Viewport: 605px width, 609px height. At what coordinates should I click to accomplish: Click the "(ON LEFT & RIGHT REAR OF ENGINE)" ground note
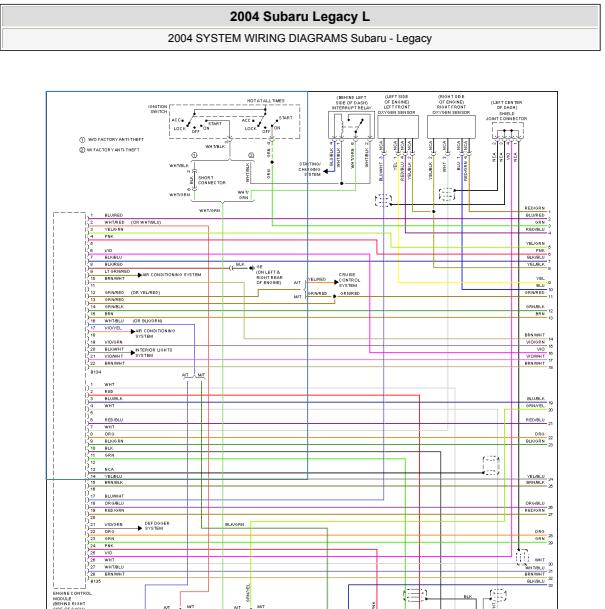[269, 278]
